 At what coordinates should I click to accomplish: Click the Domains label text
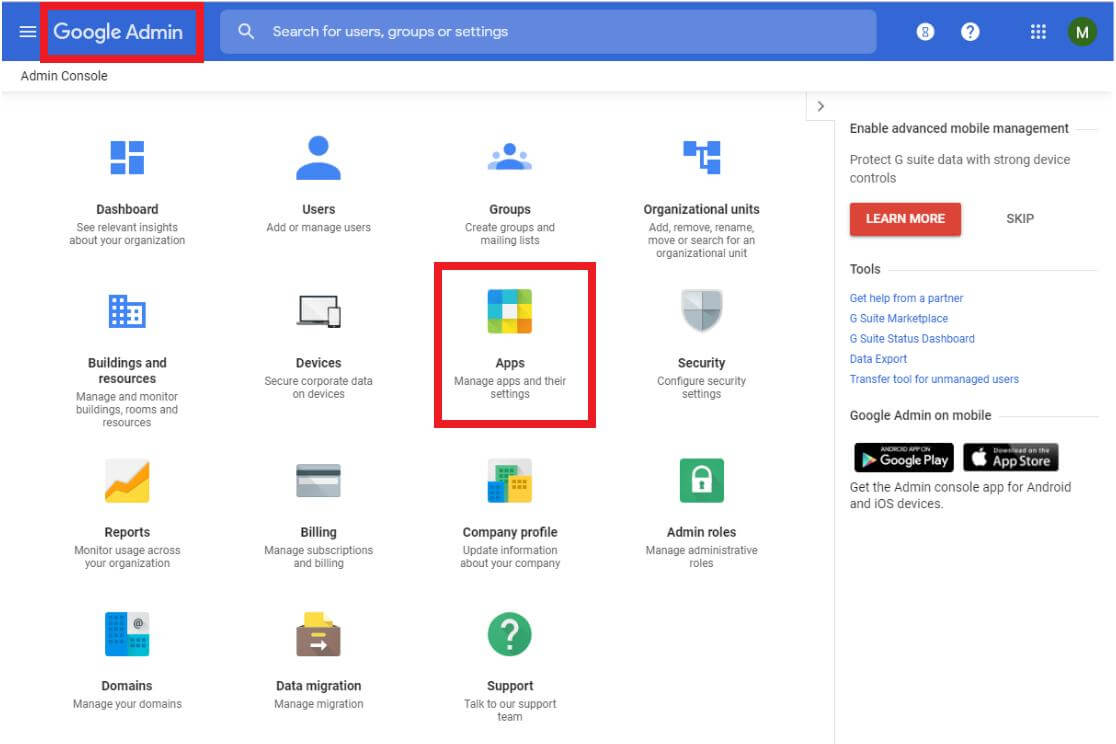point(127,686)
